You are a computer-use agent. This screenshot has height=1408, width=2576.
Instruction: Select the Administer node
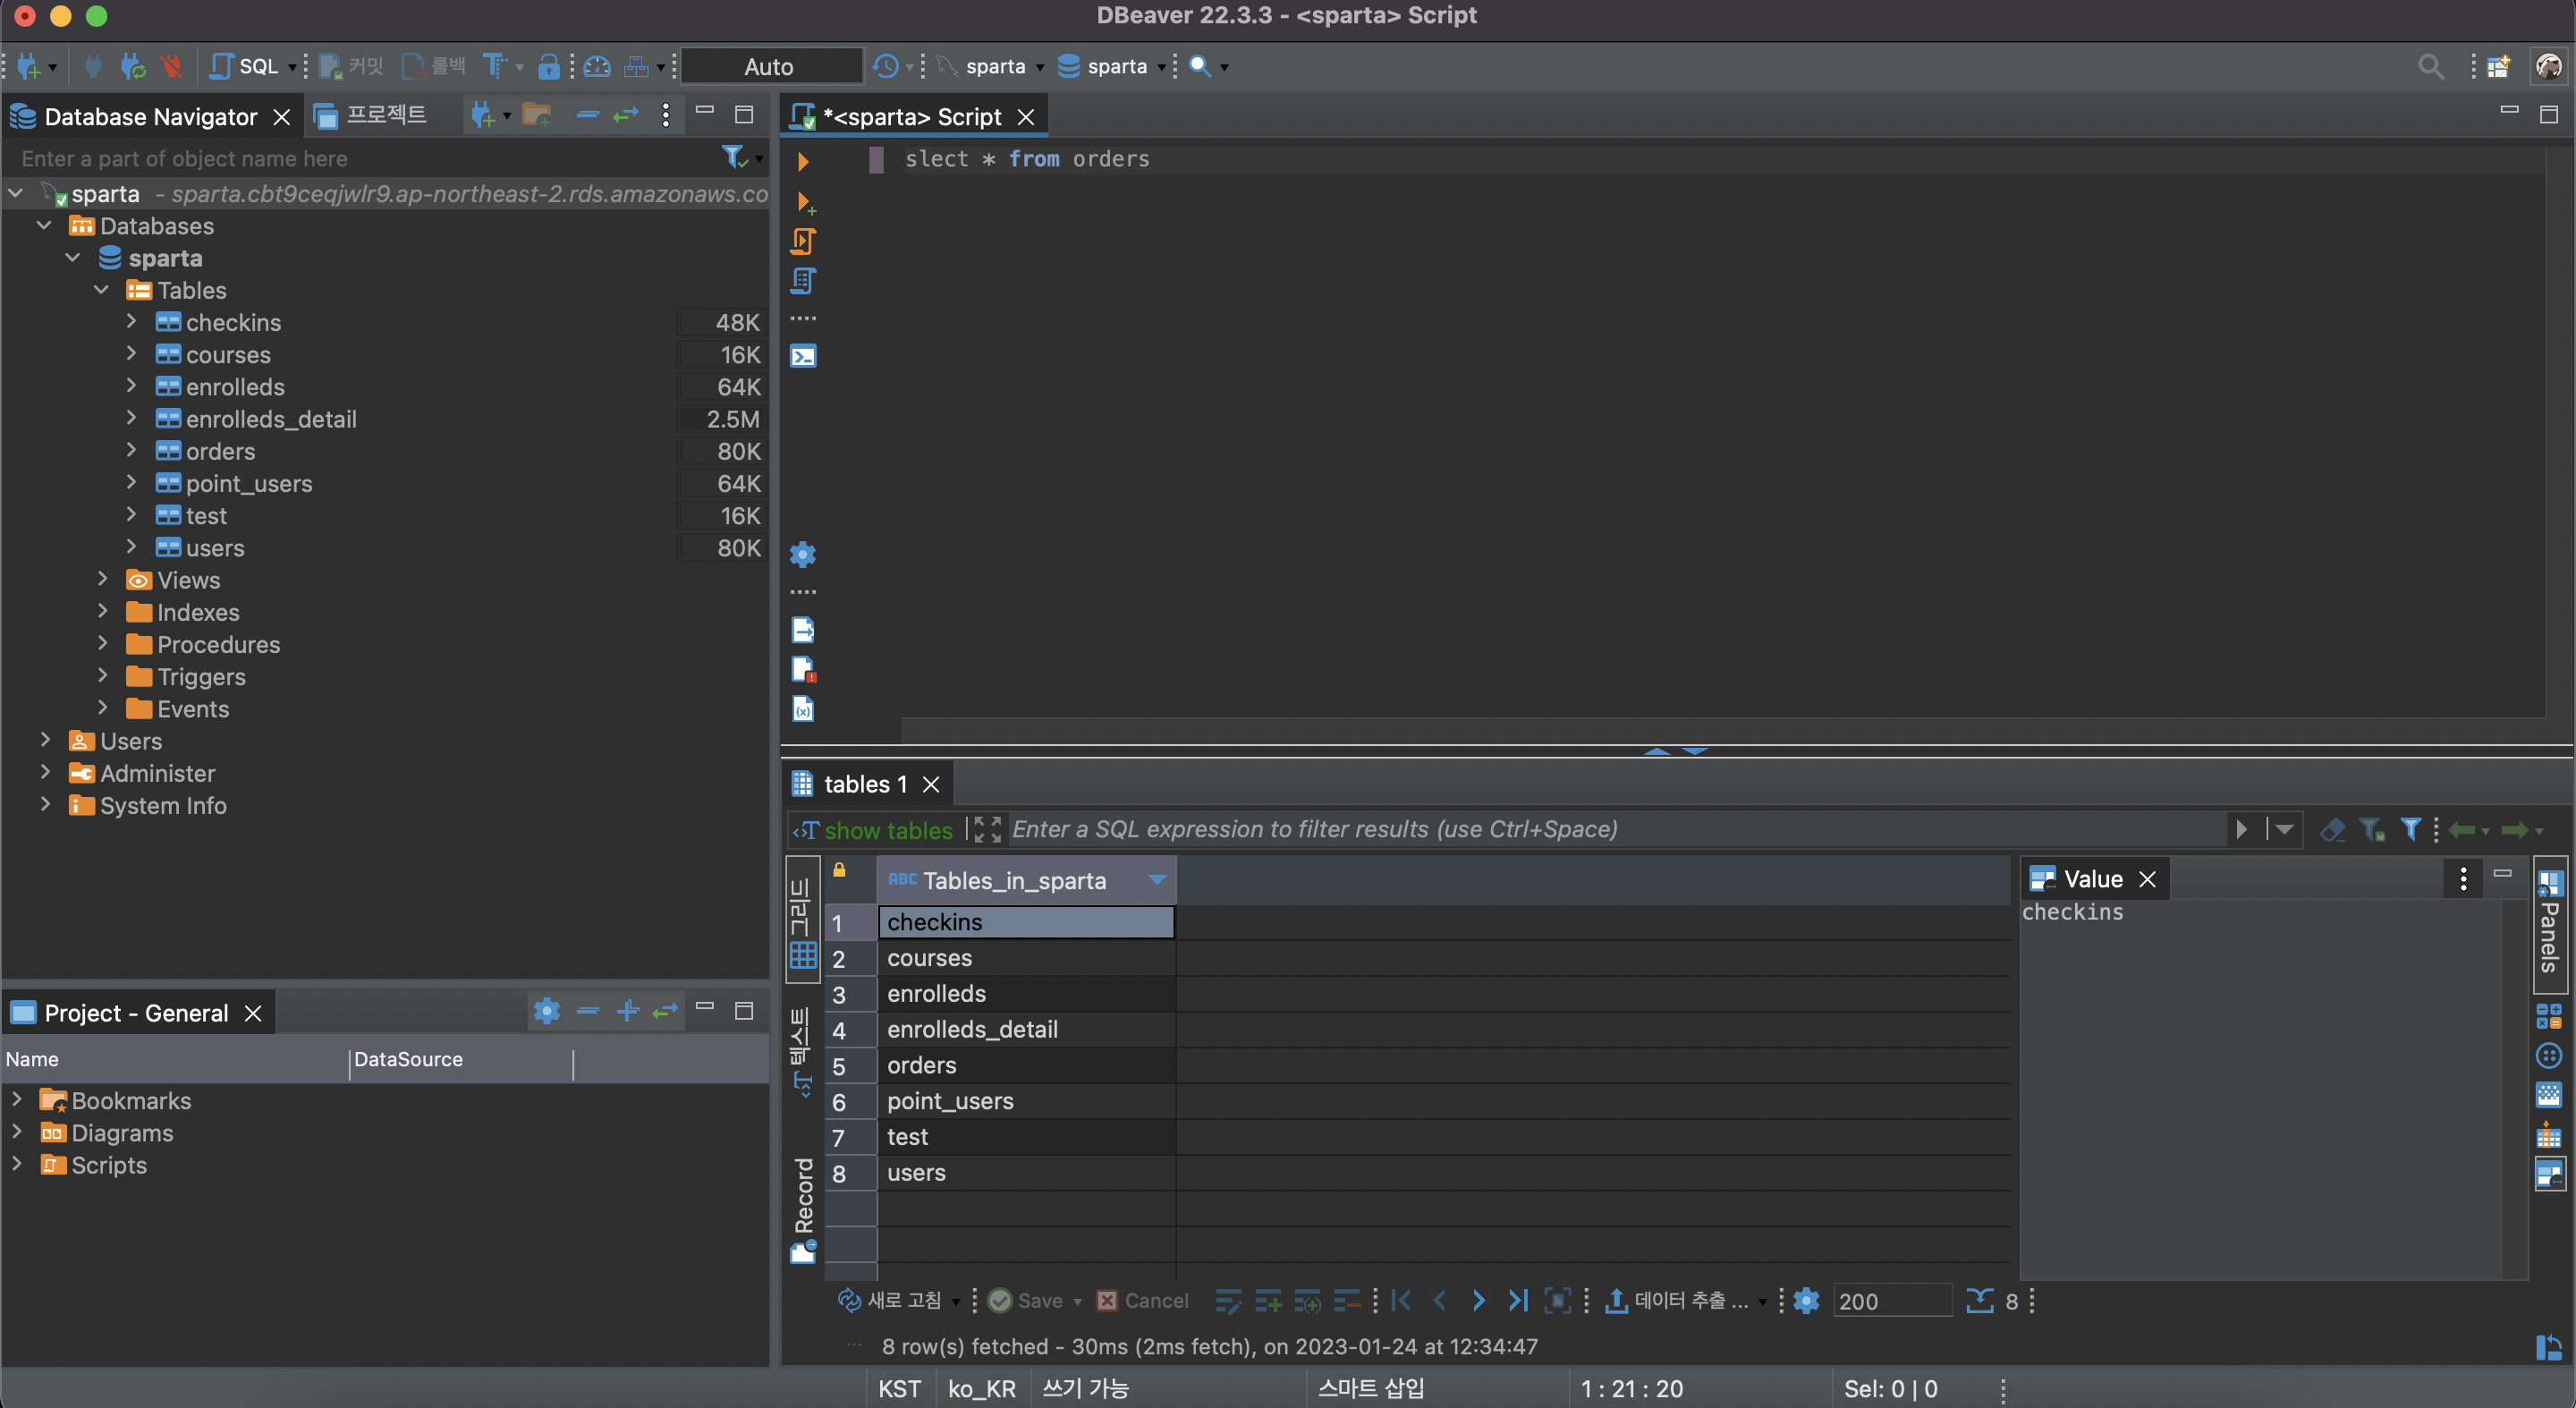point(157,773)
